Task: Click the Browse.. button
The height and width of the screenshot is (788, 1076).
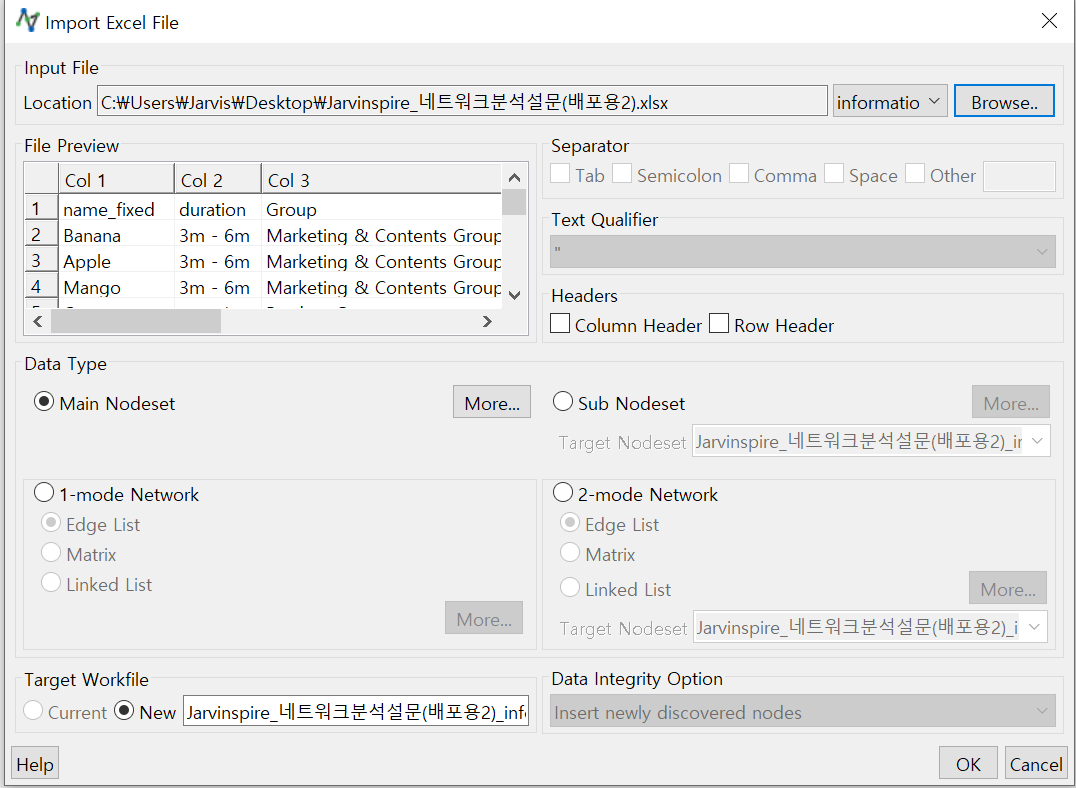Action: (1004, 101)
